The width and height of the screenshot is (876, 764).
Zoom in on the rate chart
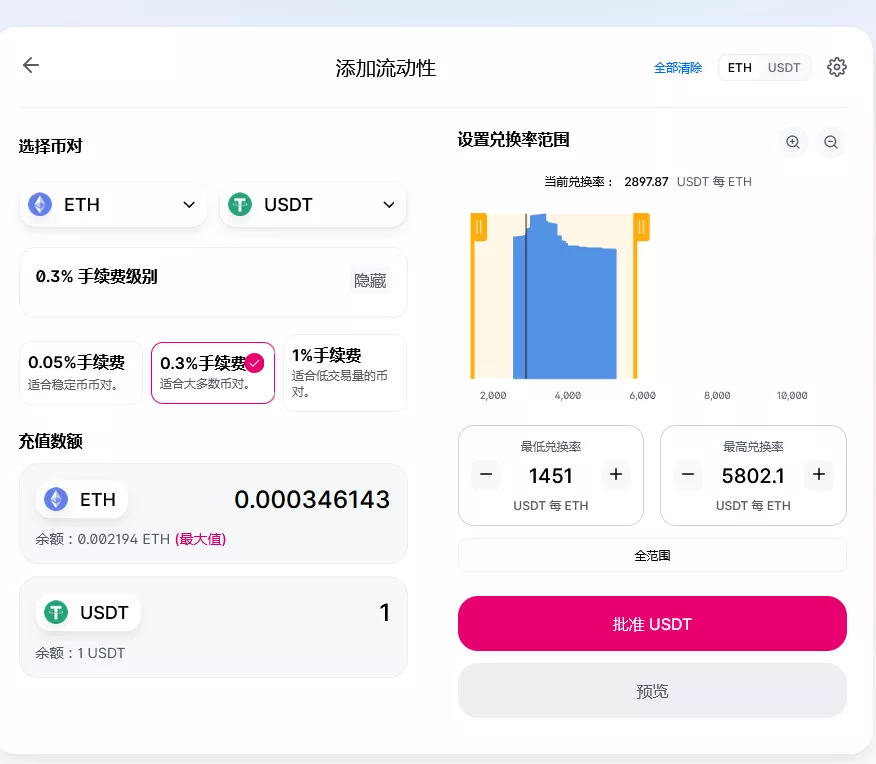point(793,142)
